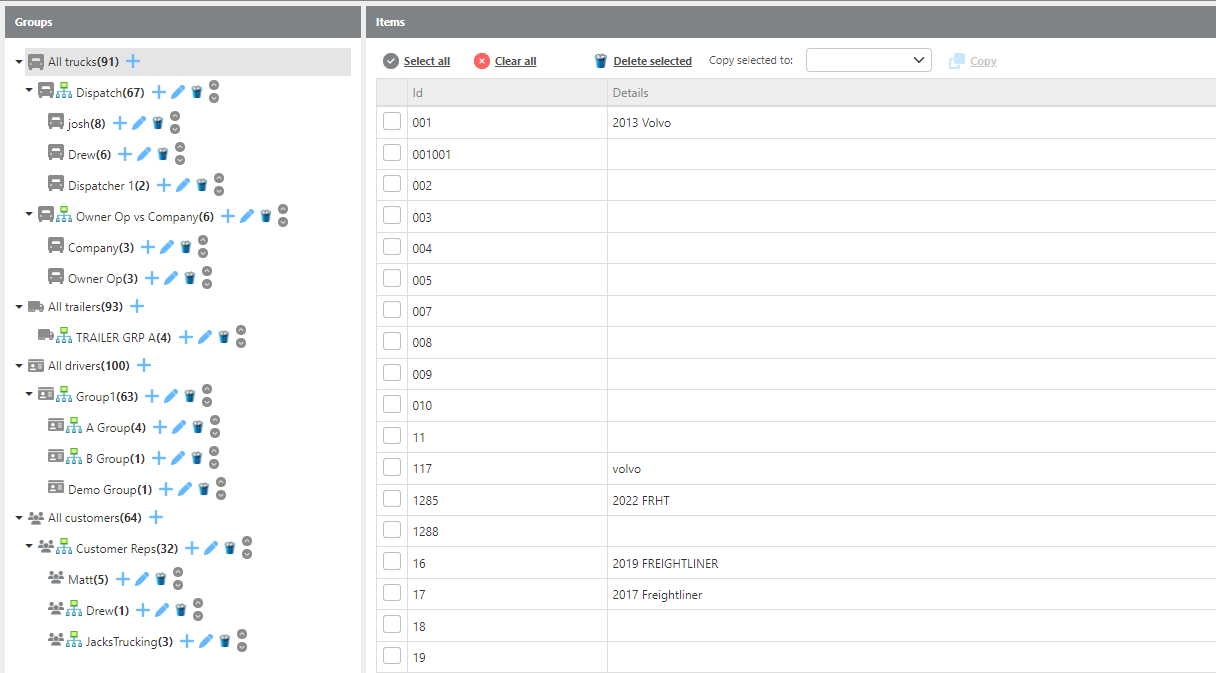The height and width of the screenshot is (673, 1216).
Task: Click the pencil icon for TRAILER GRP A
Action: [x=205, y=337]
